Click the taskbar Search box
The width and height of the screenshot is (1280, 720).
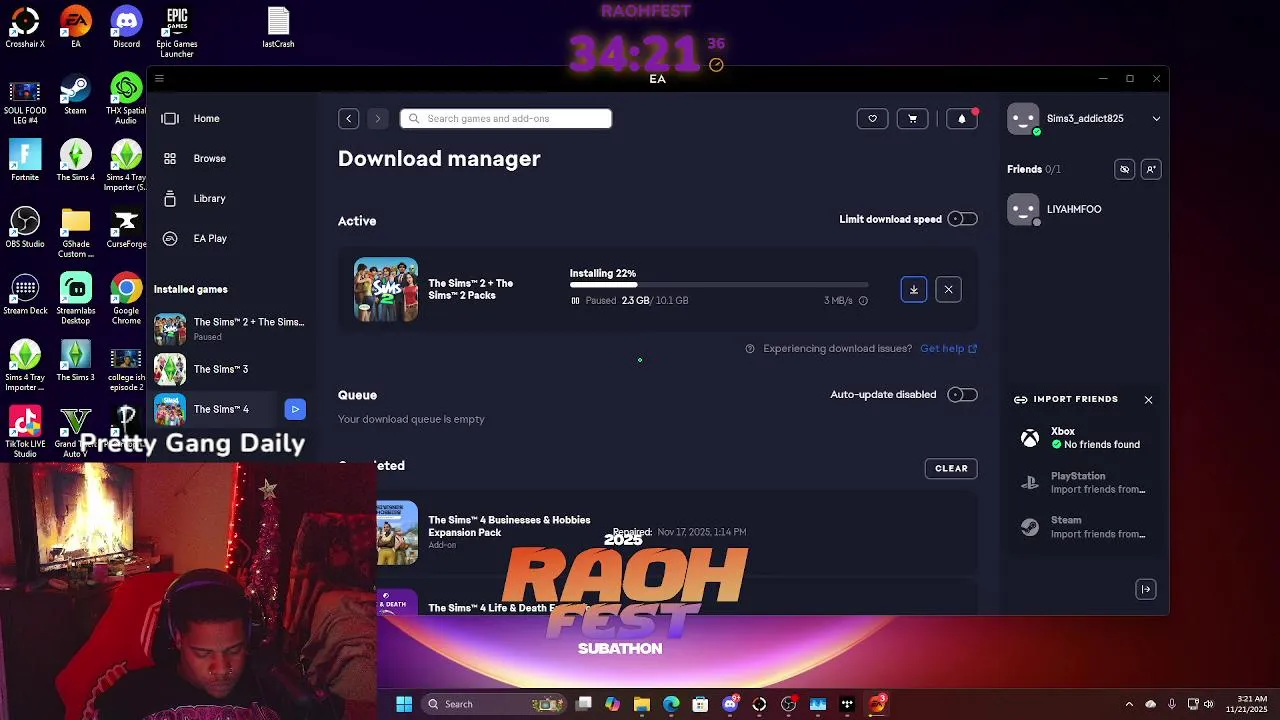[495, 704]
